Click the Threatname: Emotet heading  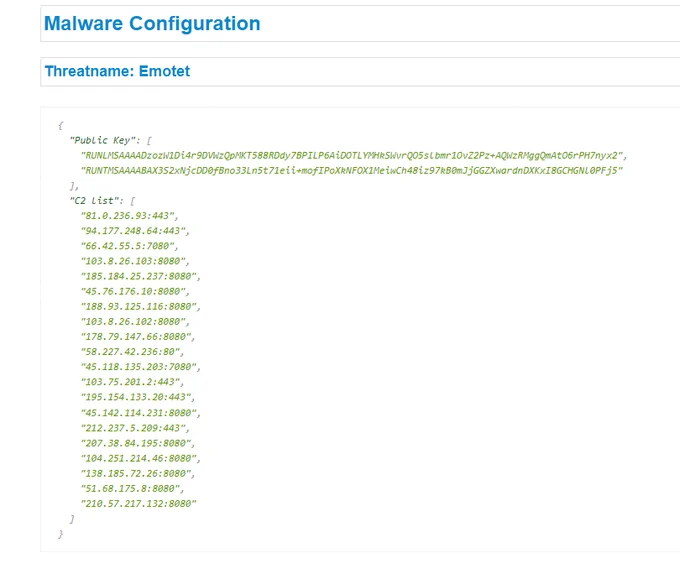(117, 71)
